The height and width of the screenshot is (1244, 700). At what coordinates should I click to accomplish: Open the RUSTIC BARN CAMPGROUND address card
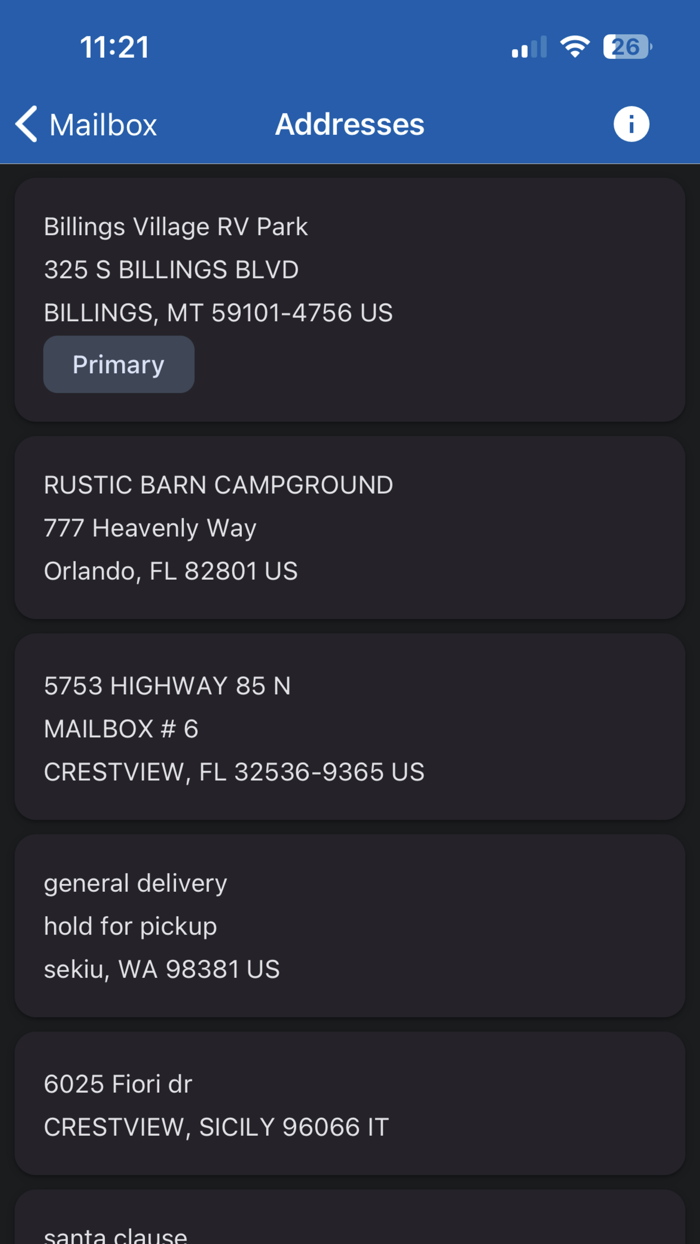point(350,527)
